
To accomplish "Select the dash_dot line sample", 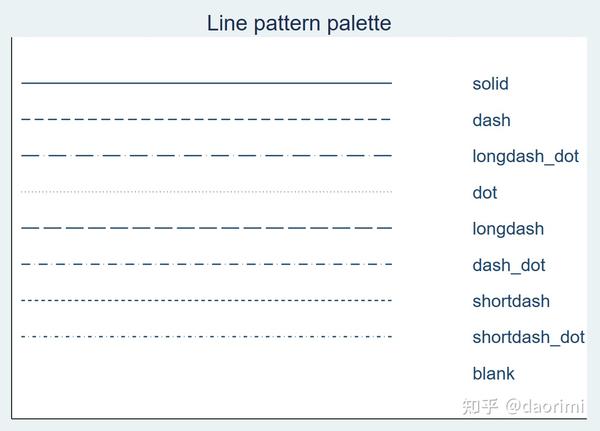I will pyautogui.click(x=206, y=265).
